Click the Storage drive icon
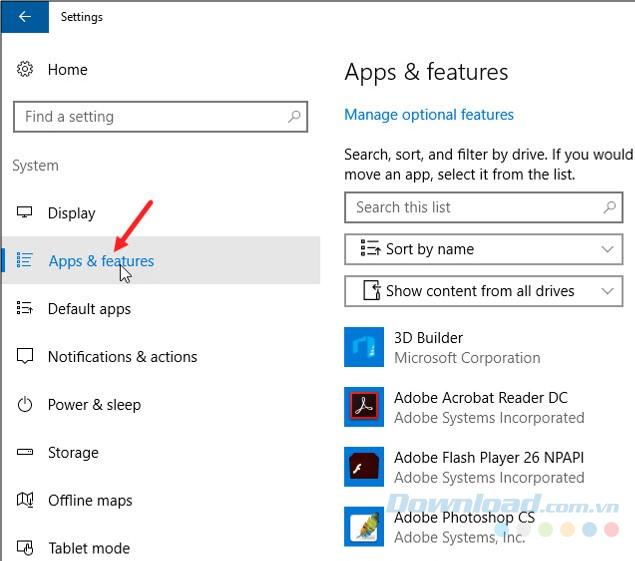Image resolution: width=635 pixels, height=561 pixels. tap(25, 452)
